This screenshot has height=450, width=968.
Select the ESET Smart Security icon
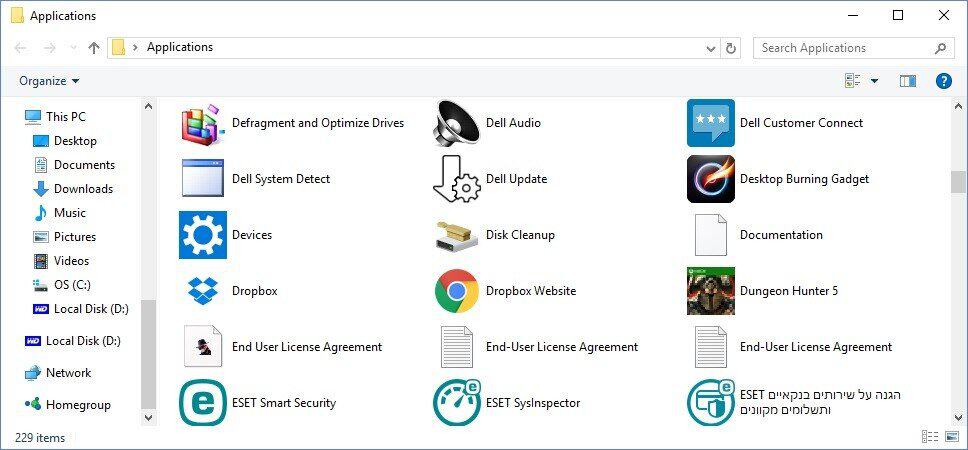(202, 402)
